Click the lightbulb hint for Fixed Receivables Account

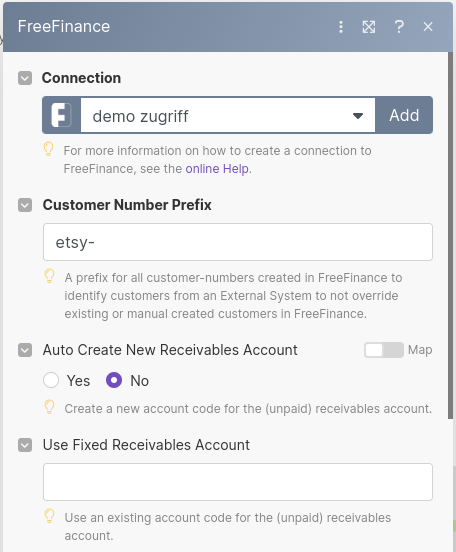(49, 516)
